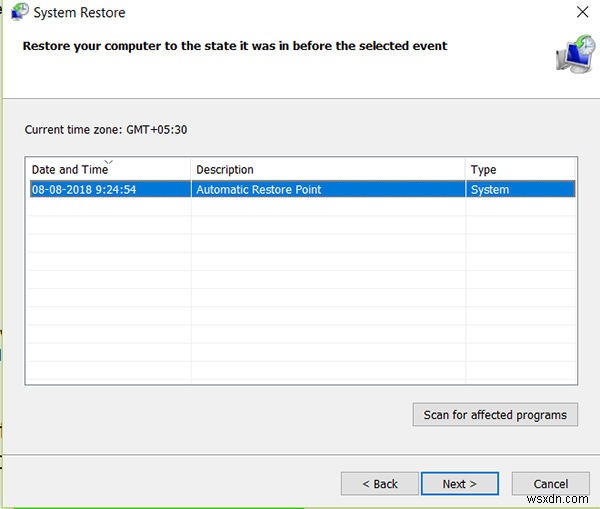The height and width of the screenshot is (509, 600).
Task: Click the divider between Date and Description columns
Action: pos(191,170)
